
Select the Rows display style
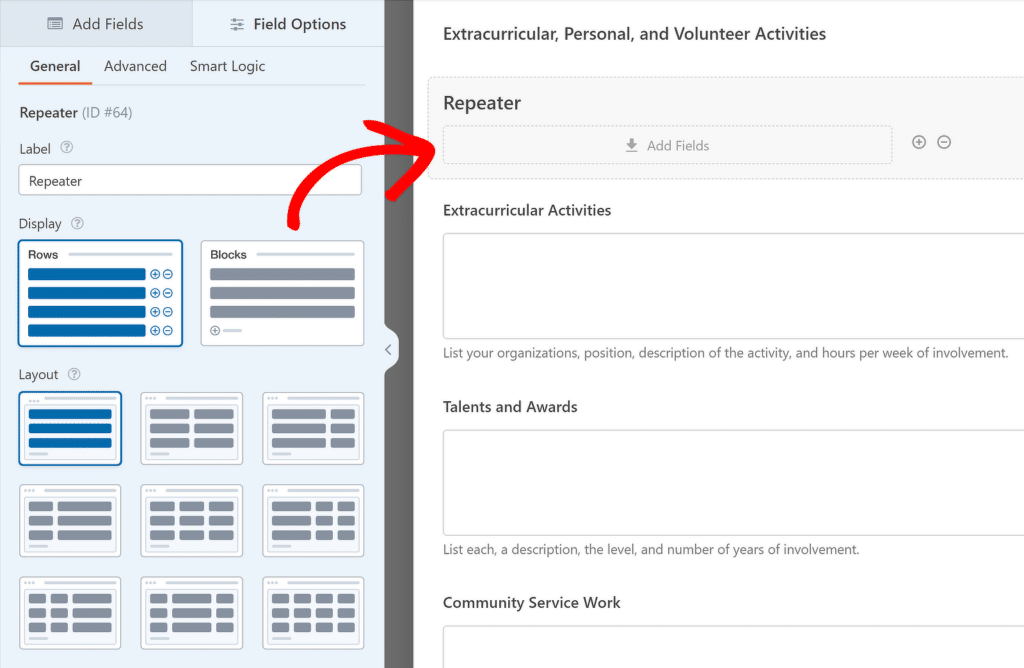point(100,292)
